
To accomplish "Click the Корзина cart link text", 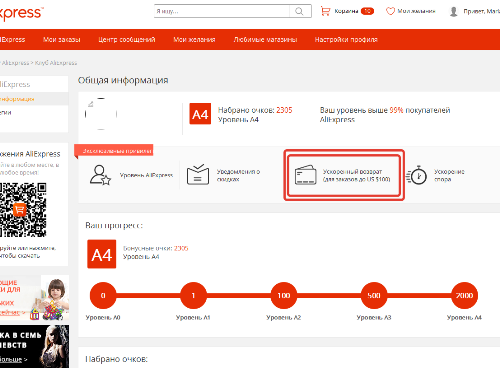I will (346, 11).
